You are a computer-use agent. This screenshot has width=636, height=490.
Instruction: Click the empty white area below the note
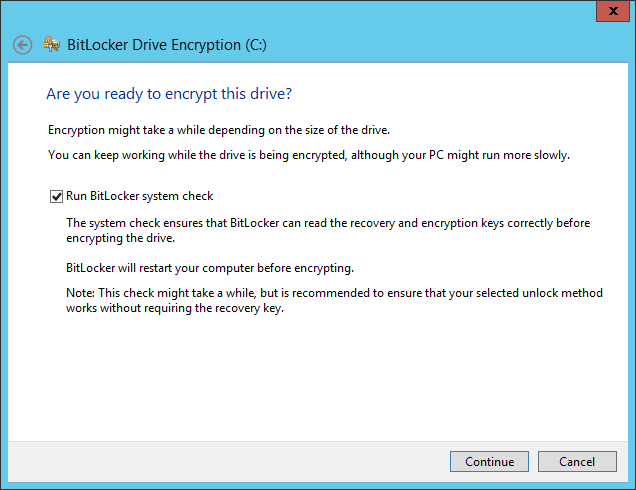coord(318,377)
